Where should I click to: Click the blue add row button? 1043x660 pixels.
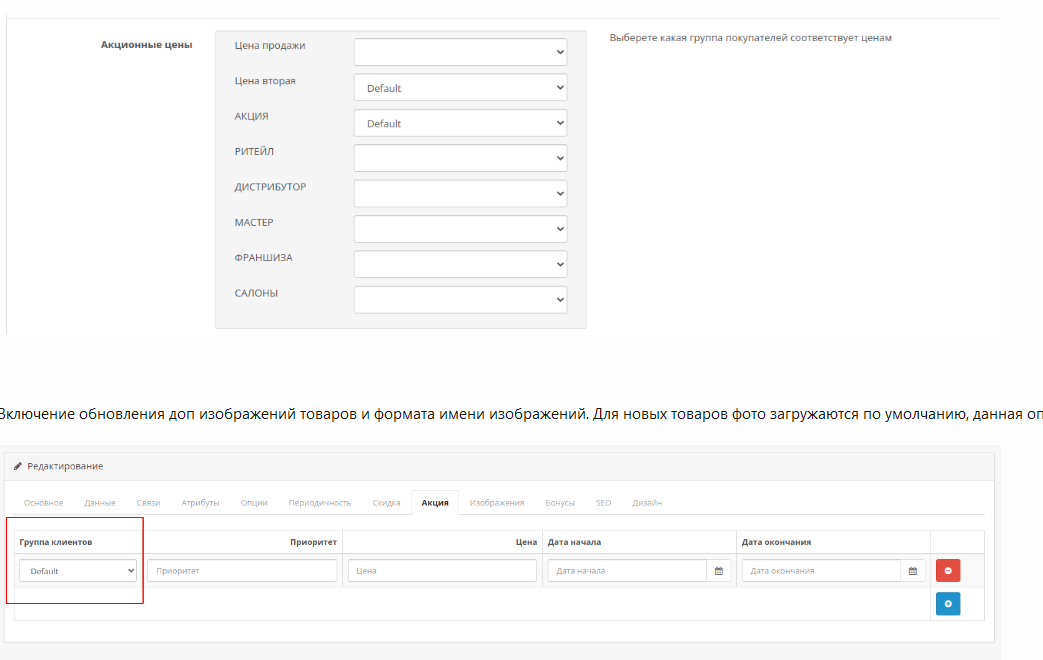[947, 604]
